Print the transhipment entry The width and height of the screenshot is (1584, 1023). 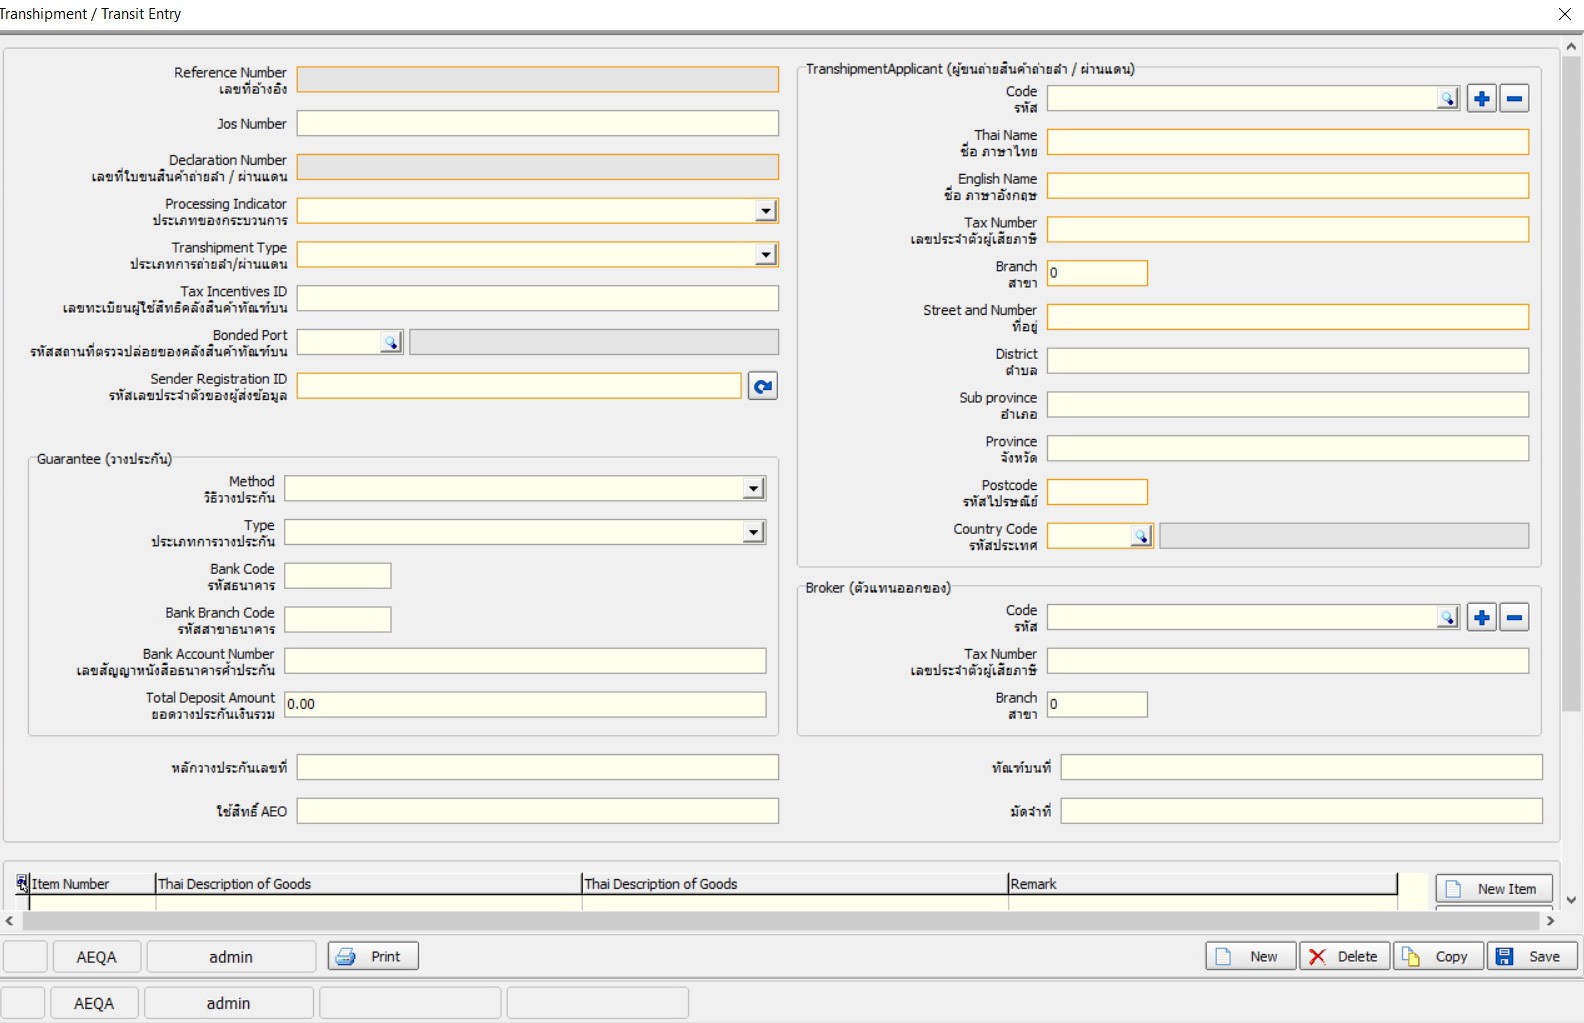pos(373,956)
